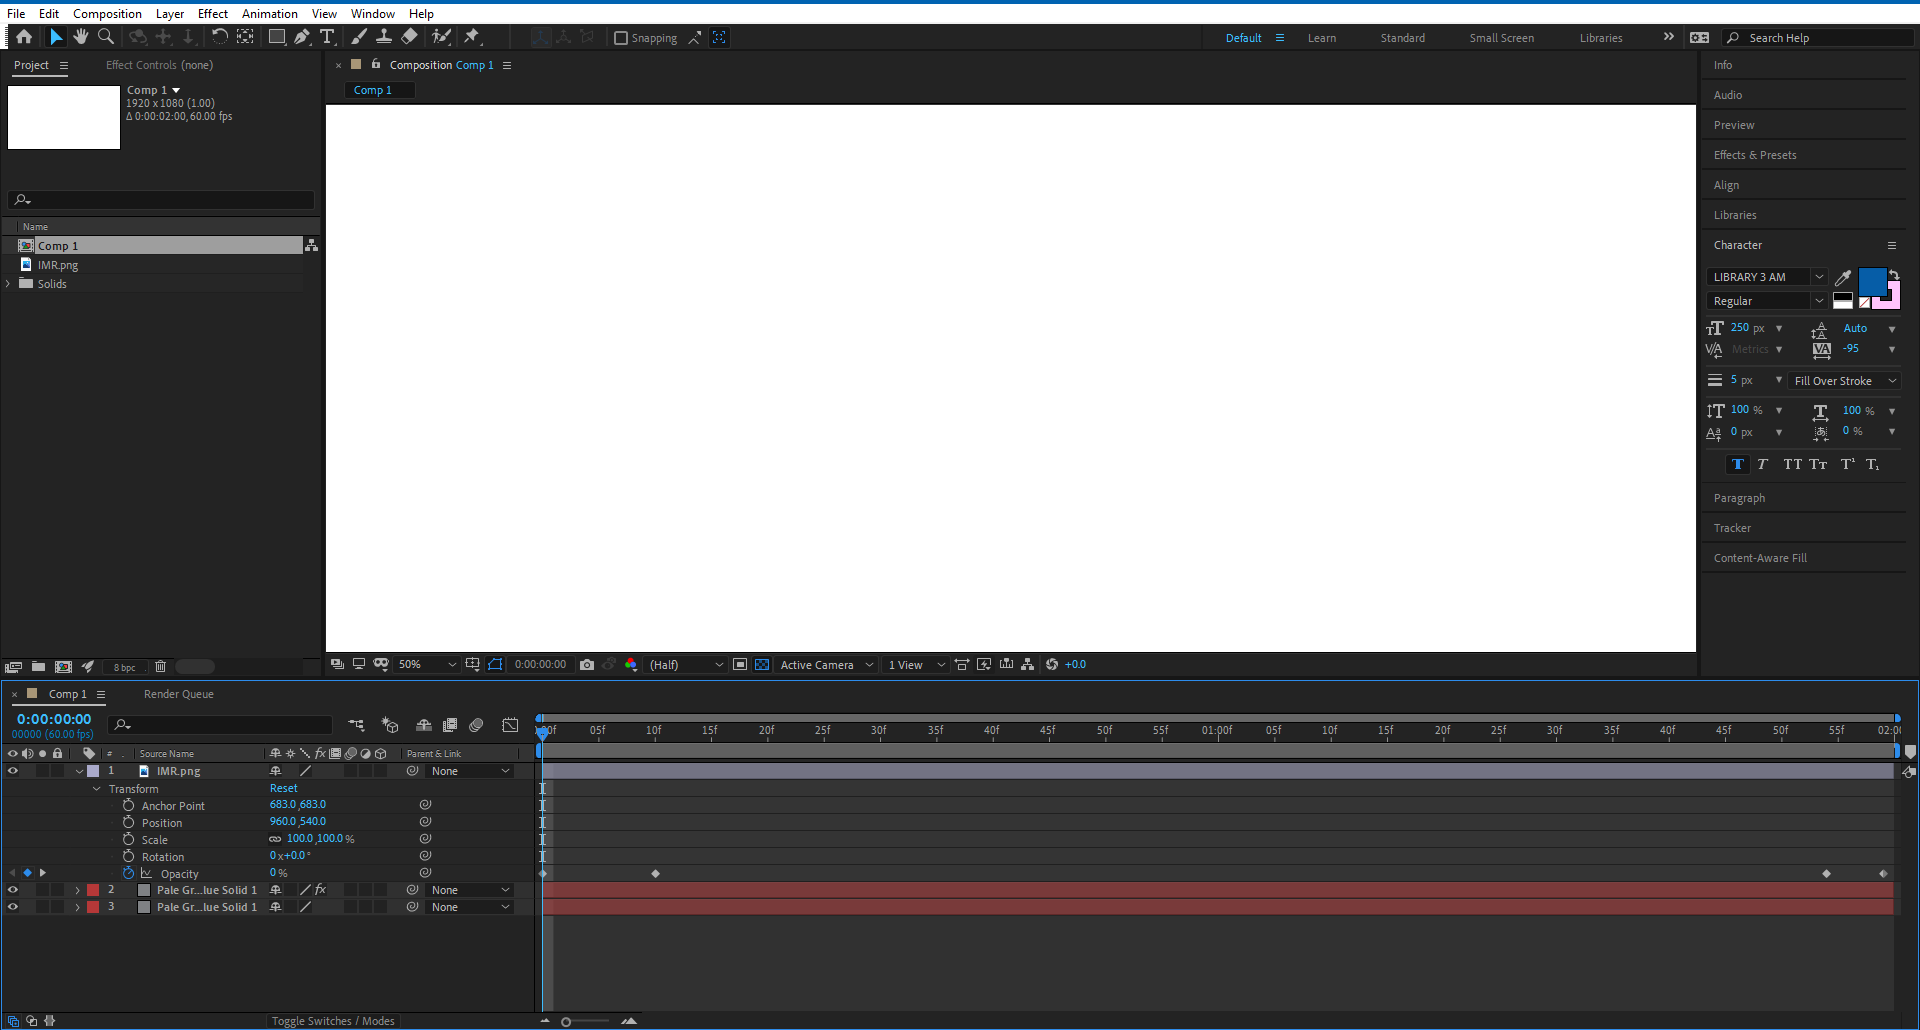
Task: Open the Graph Editor
Action: tap(511, 725)
